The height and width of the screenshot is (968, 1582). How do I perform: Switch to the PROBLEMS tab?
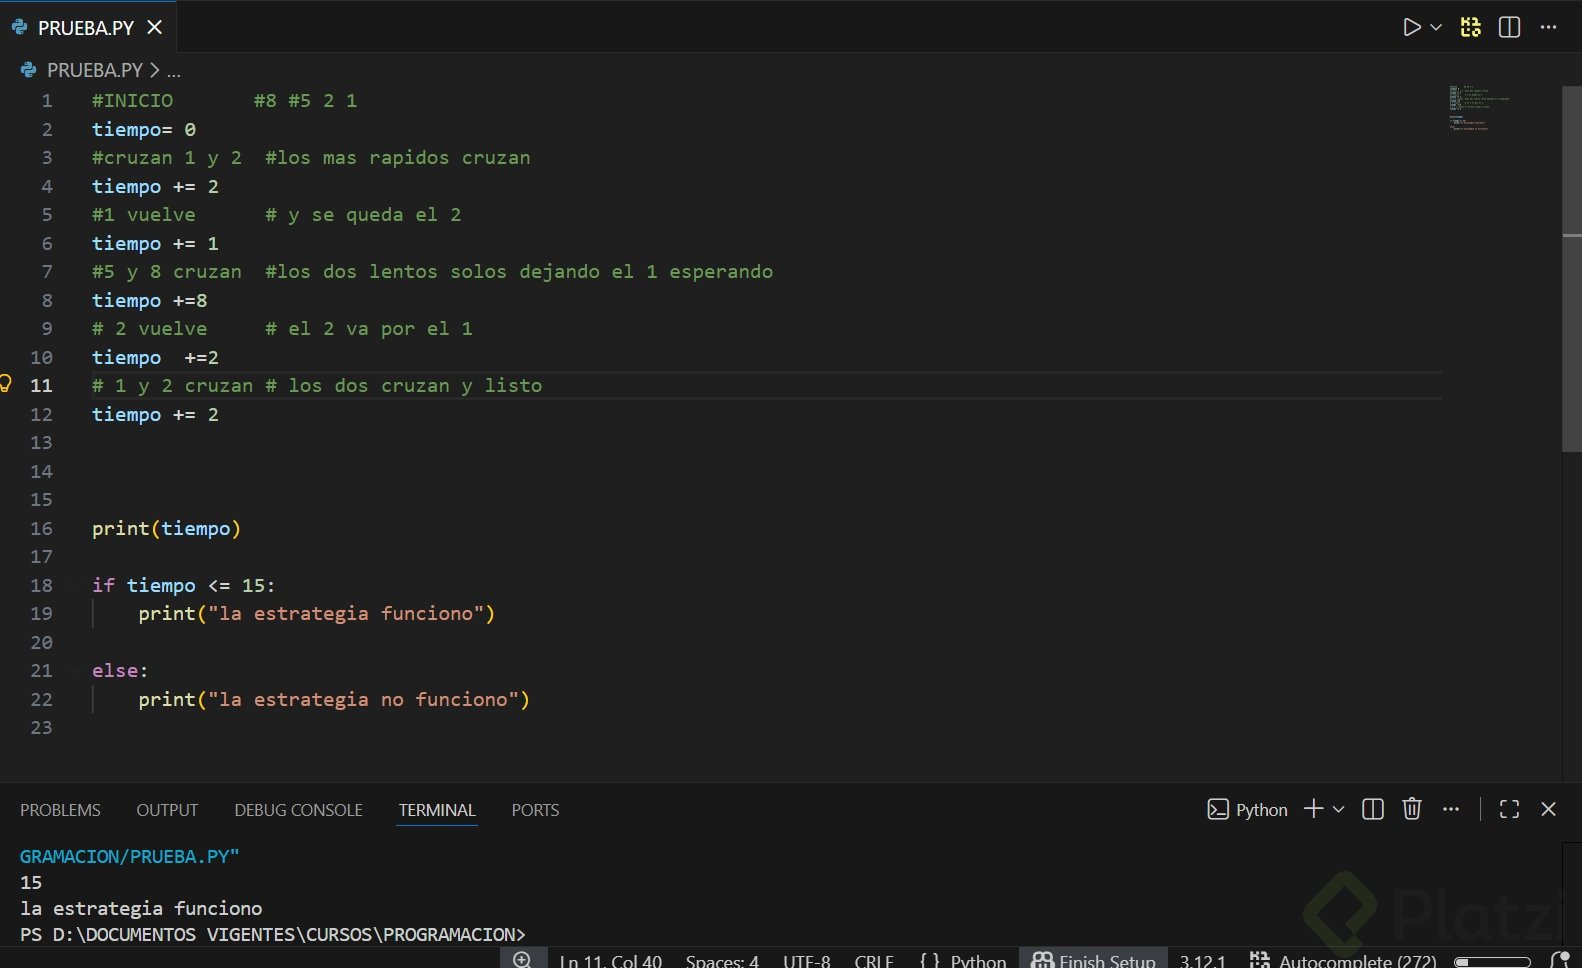[60, 810]
